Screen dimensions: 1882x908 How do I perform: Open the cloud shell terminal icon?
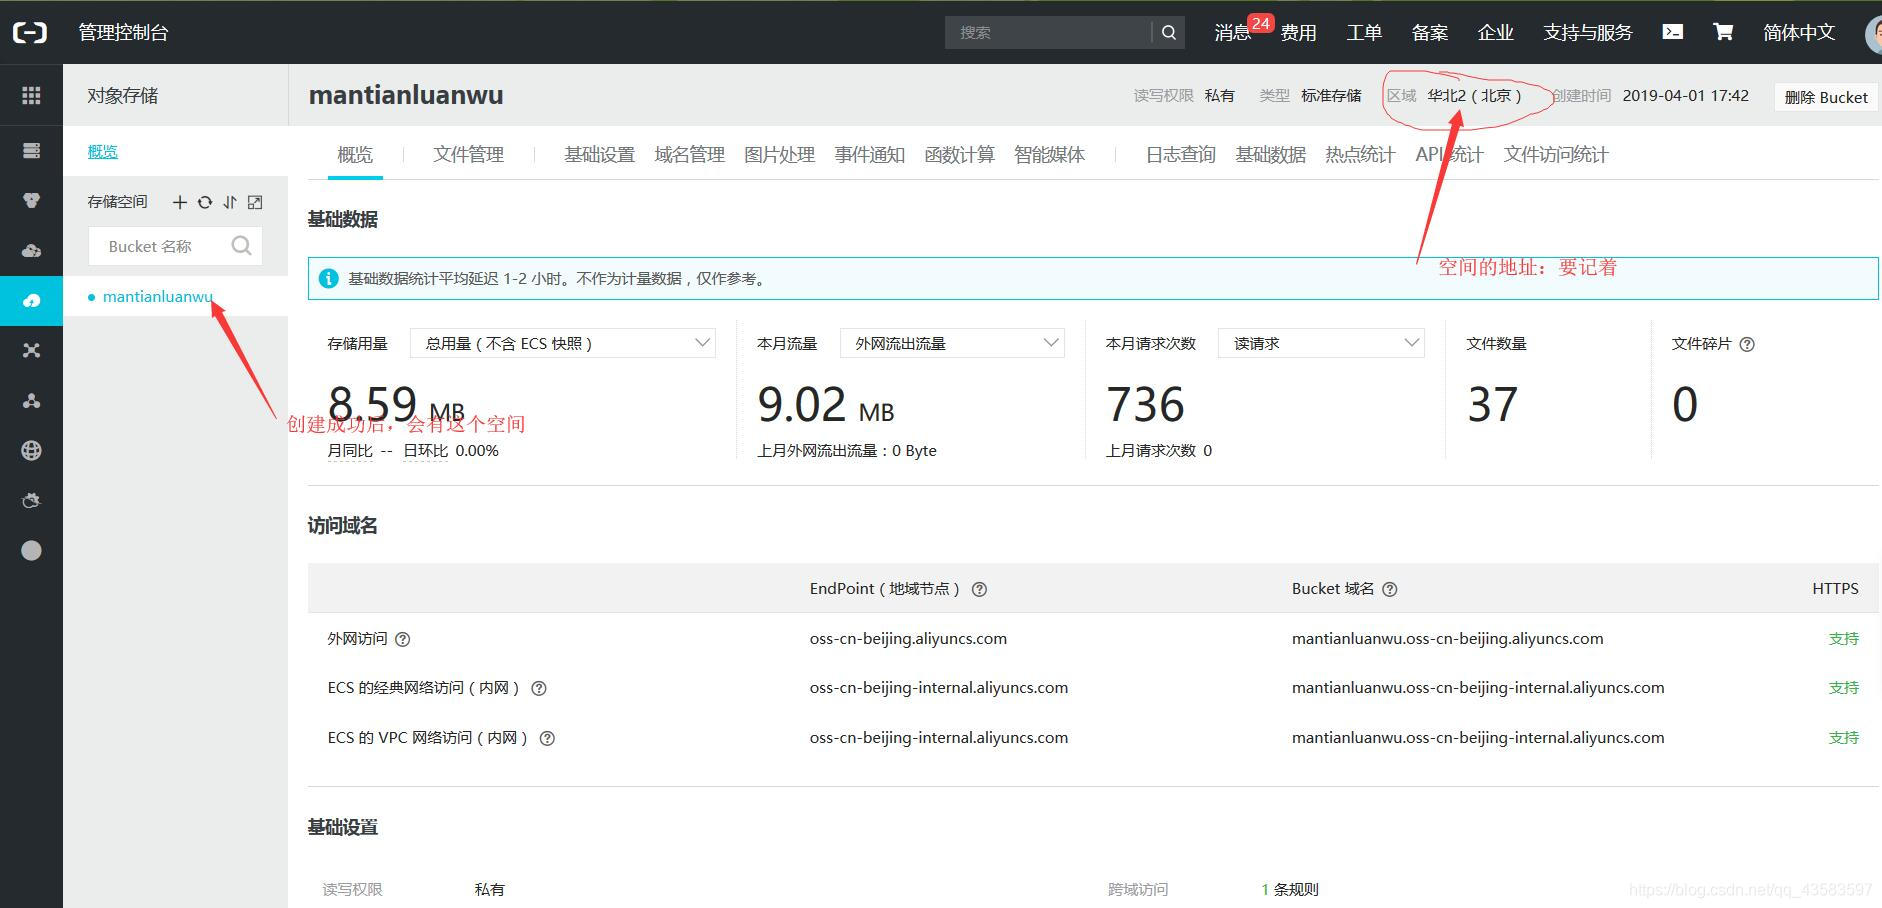click(1672, 32)
